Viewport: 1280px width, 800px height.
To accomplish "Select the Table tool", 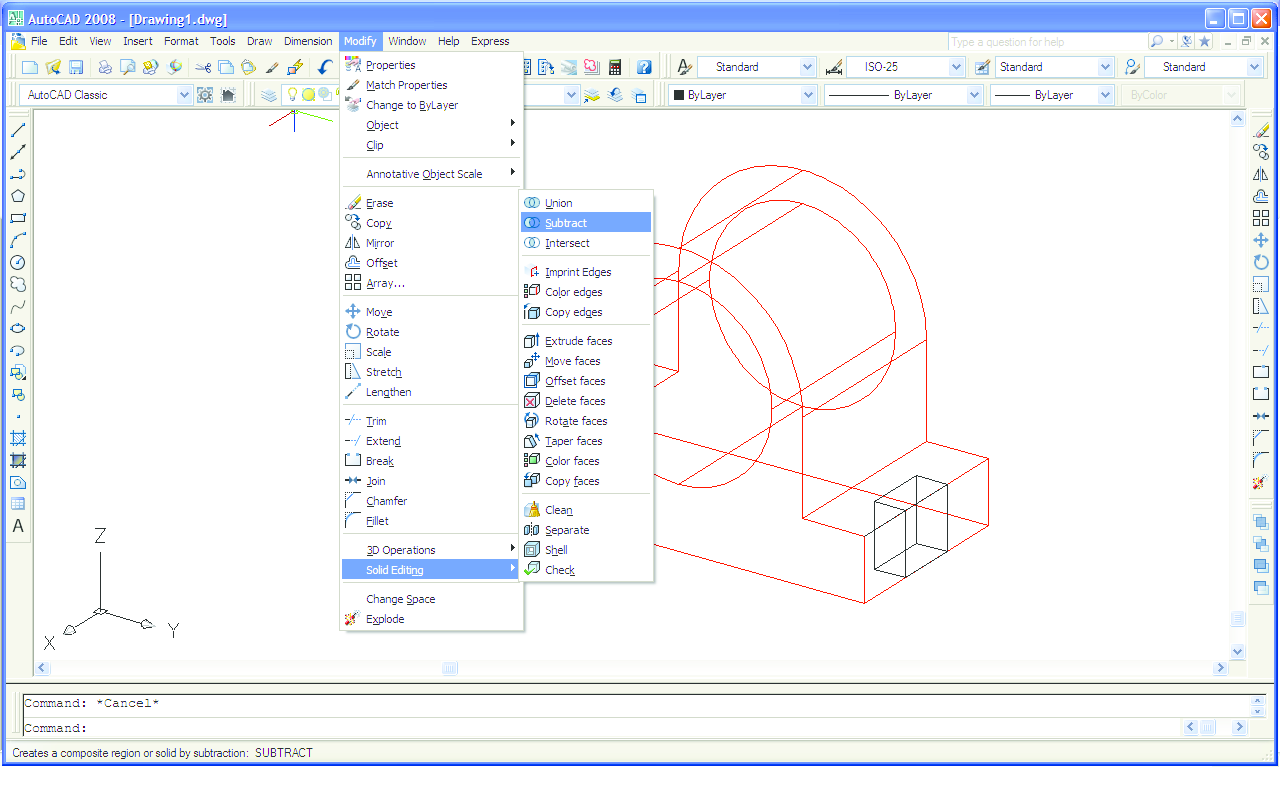I will pos(18,504).
